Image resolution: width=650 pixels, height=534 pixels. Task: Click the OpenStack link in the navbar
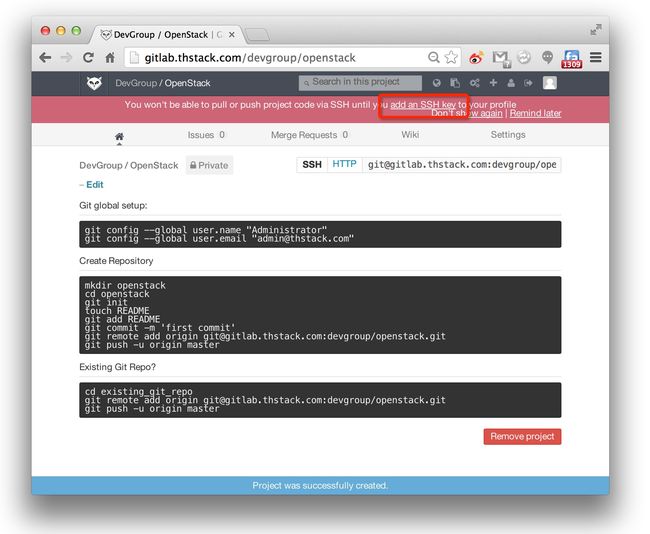187,83
